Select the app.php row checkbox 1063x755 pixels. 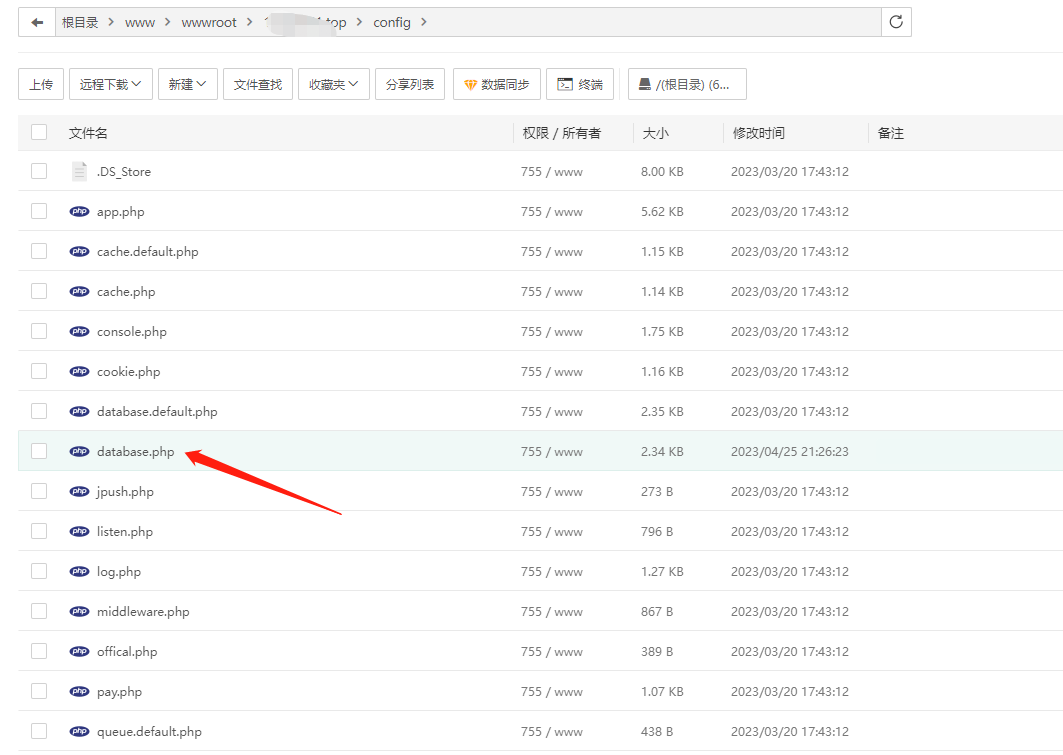pyautogui.click(x=39, y=211)
